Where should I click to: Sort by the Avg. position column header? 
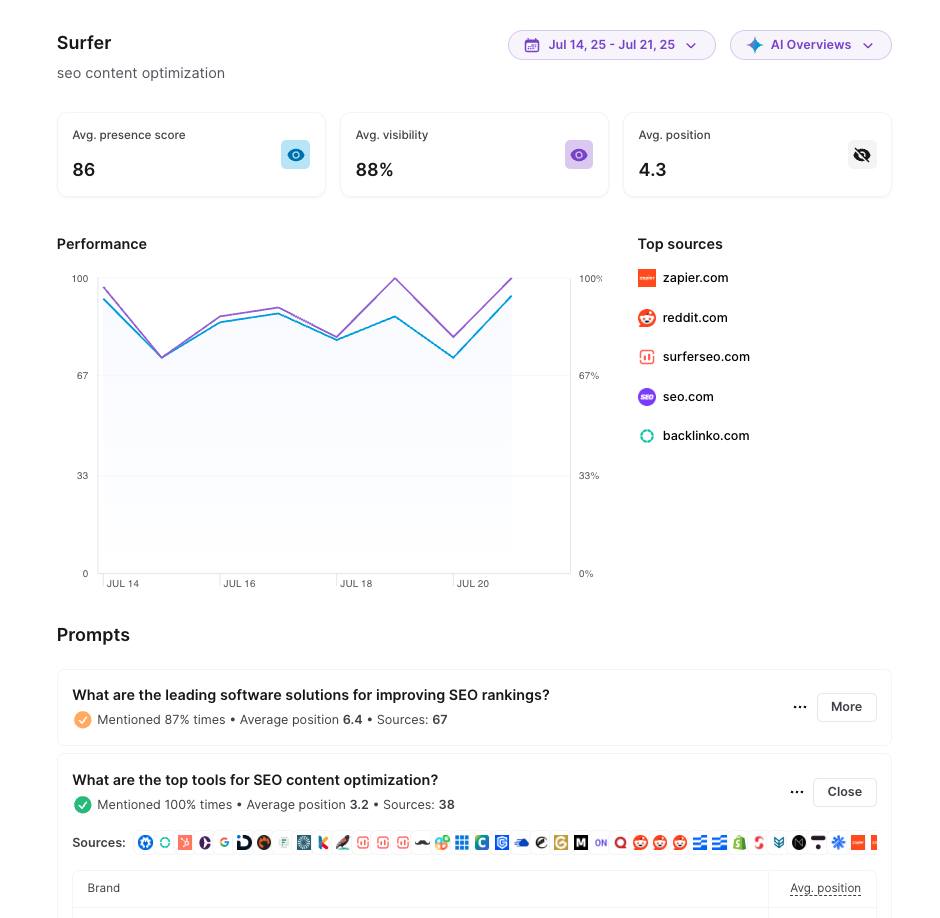coord(825,888)
